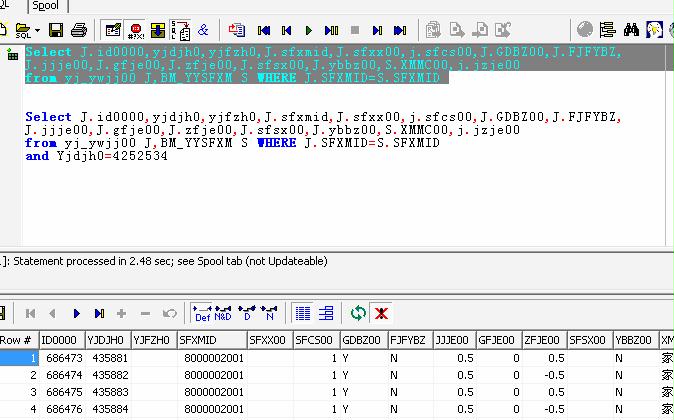Go to last record in grid navigator

pyautogui.click(x=98, y=313)
